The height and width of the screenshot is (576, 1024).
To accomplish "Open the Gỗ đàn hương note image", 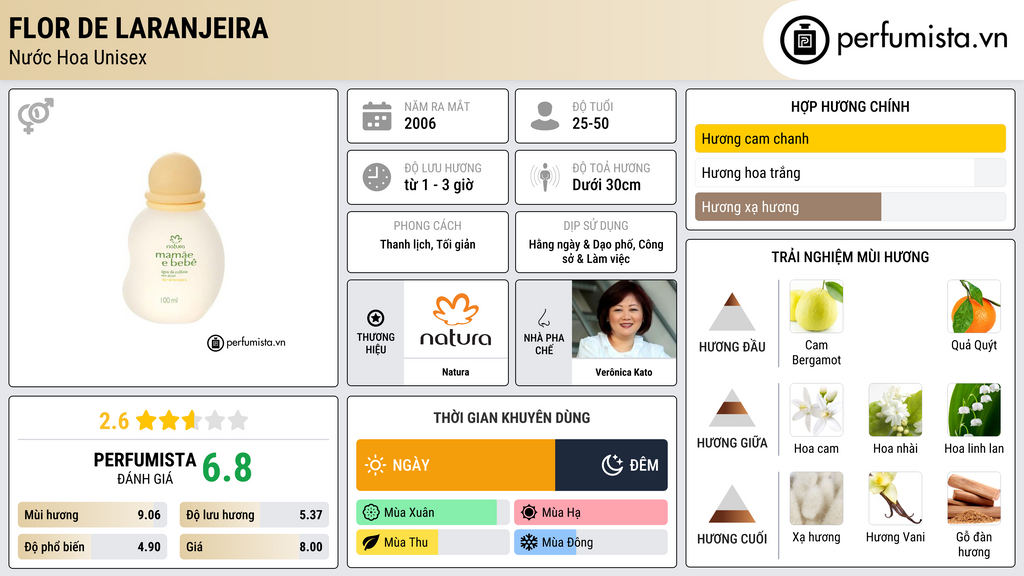I will 974,499.
